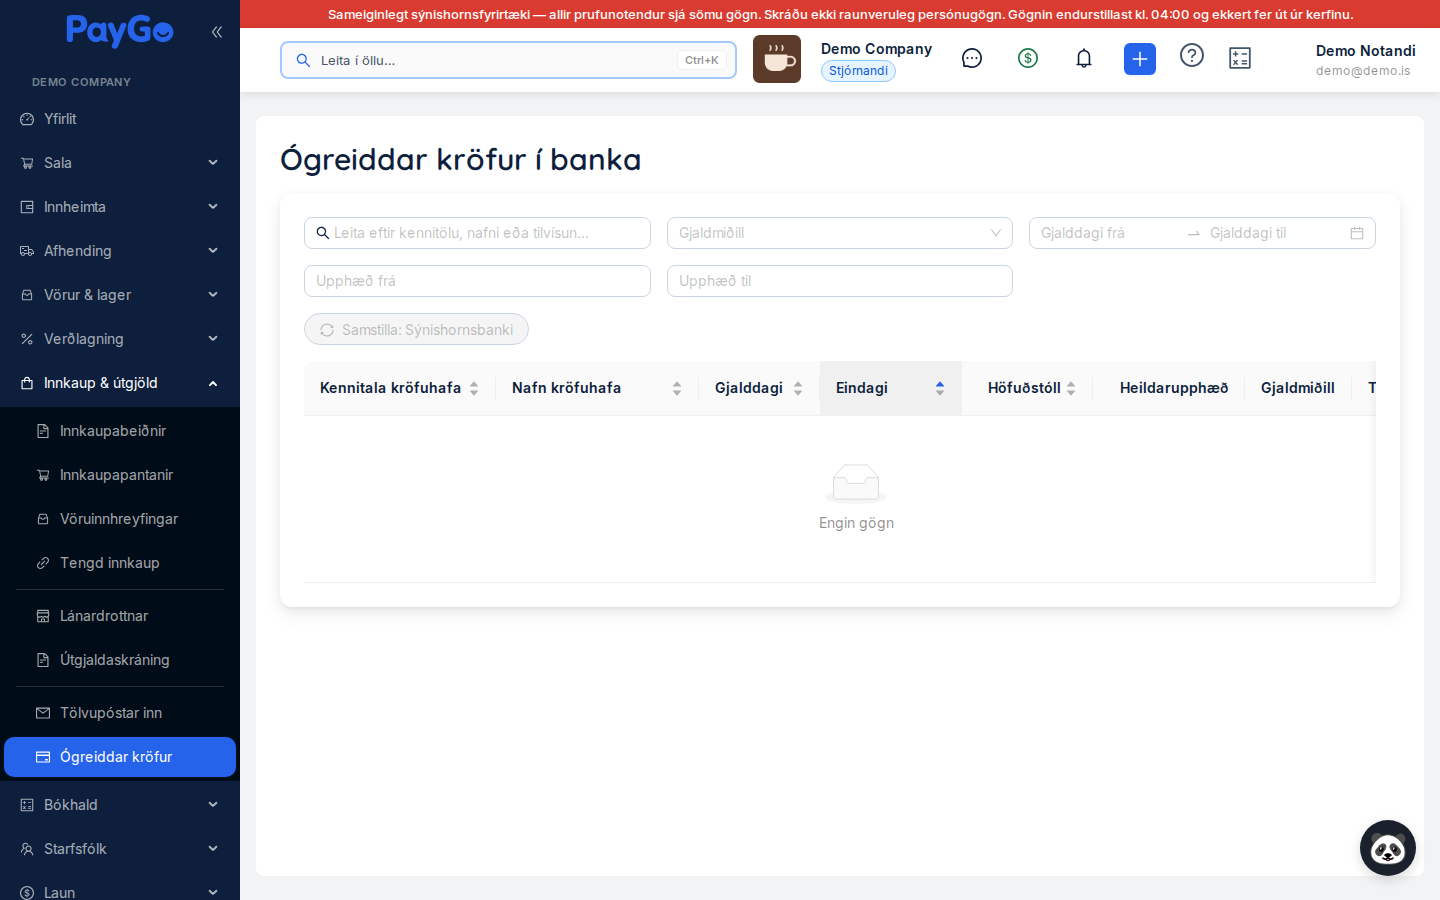Open the chat messages icon

pyautogui.click(x=972, y=59)
